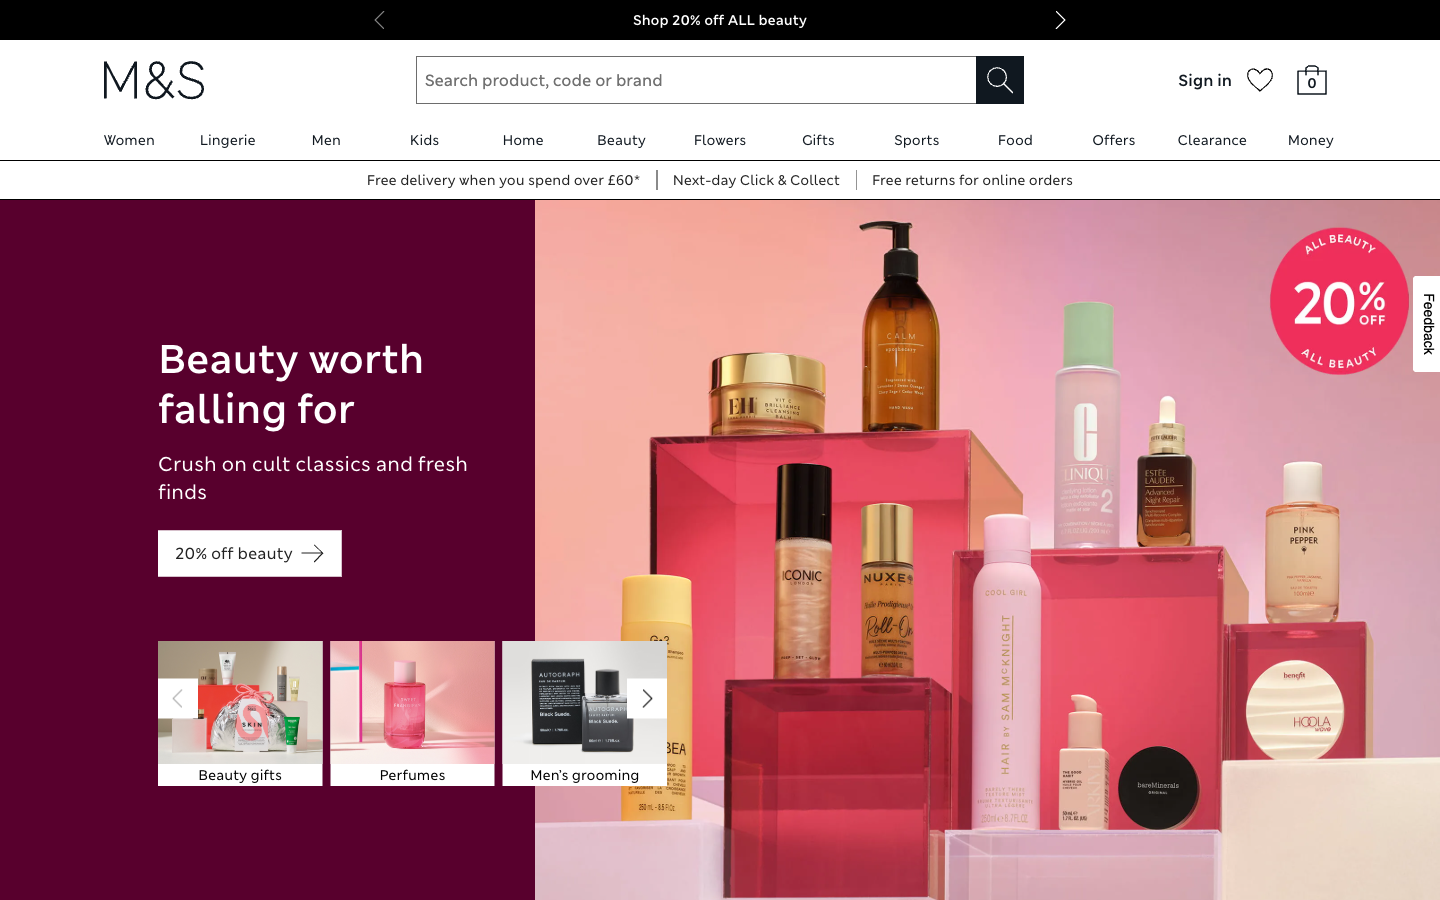Select the Food navigation item

point(1015,140)
